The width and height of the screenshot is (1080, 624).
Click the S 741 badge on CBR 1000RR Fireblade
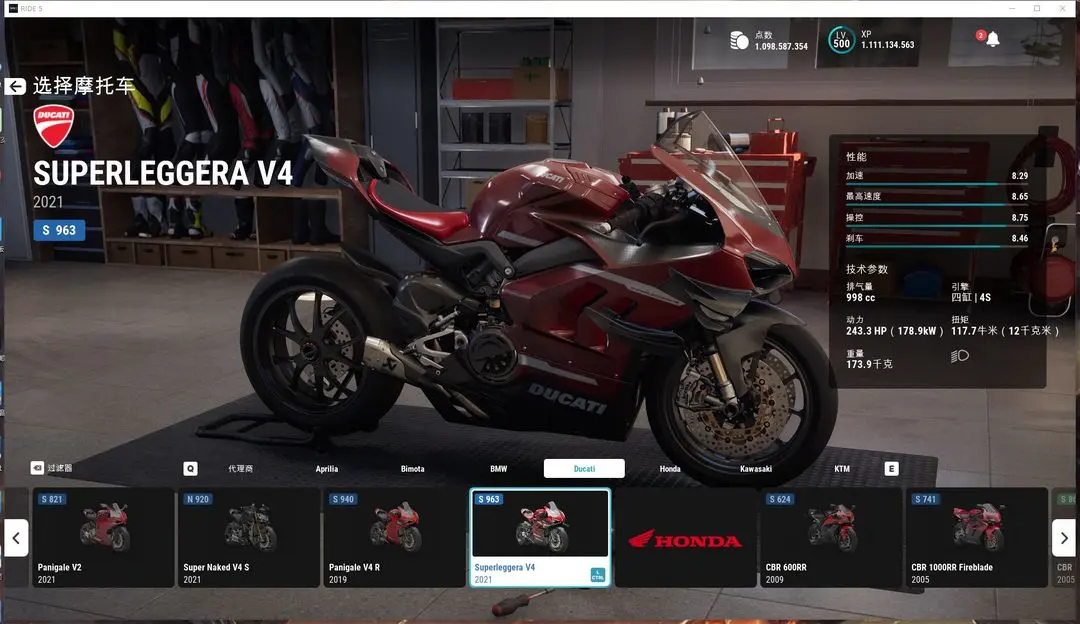point(925,499)
